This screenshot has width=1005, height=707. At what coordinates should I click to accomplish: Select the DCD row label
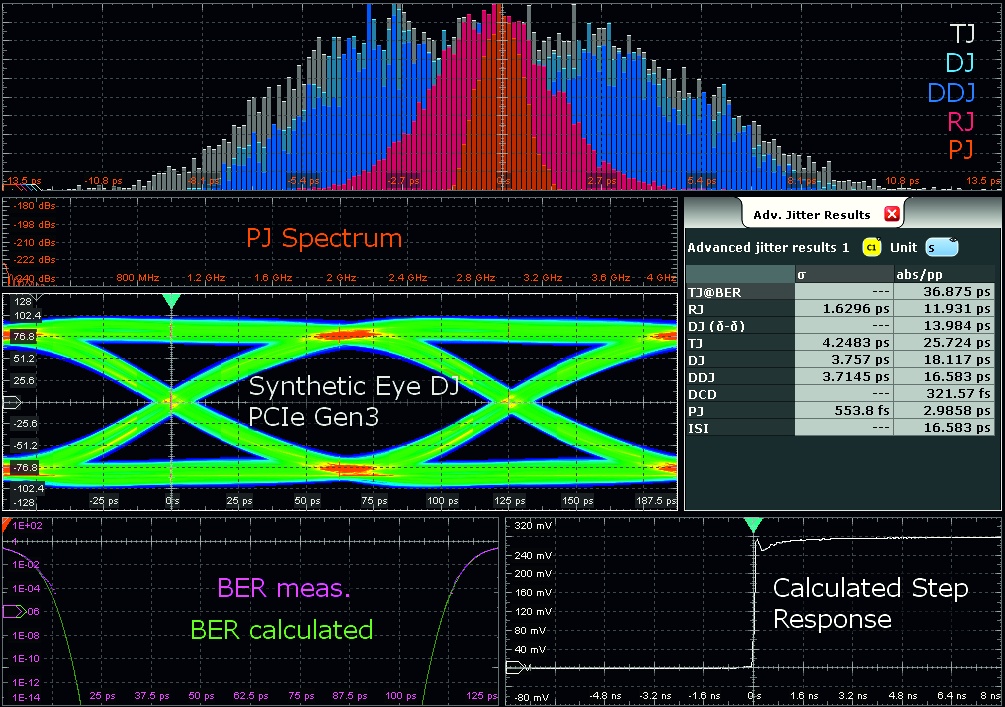coord(740,394)
